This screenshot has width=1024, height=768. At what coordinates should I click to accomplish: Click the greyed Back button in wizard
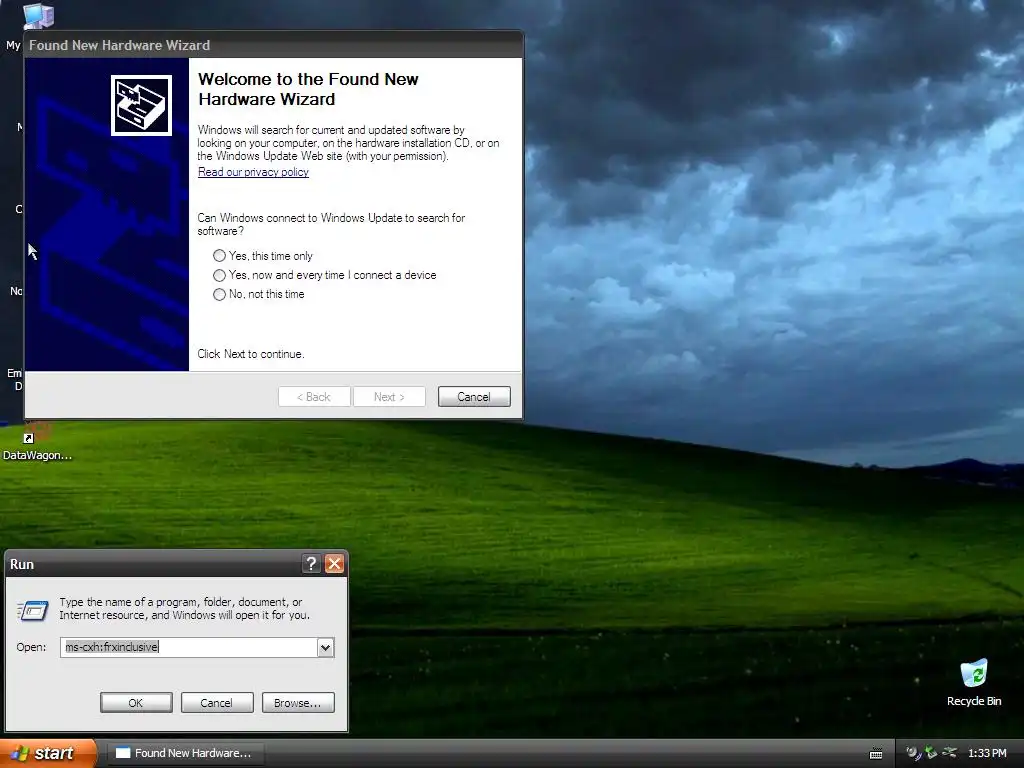coord(314,396)
